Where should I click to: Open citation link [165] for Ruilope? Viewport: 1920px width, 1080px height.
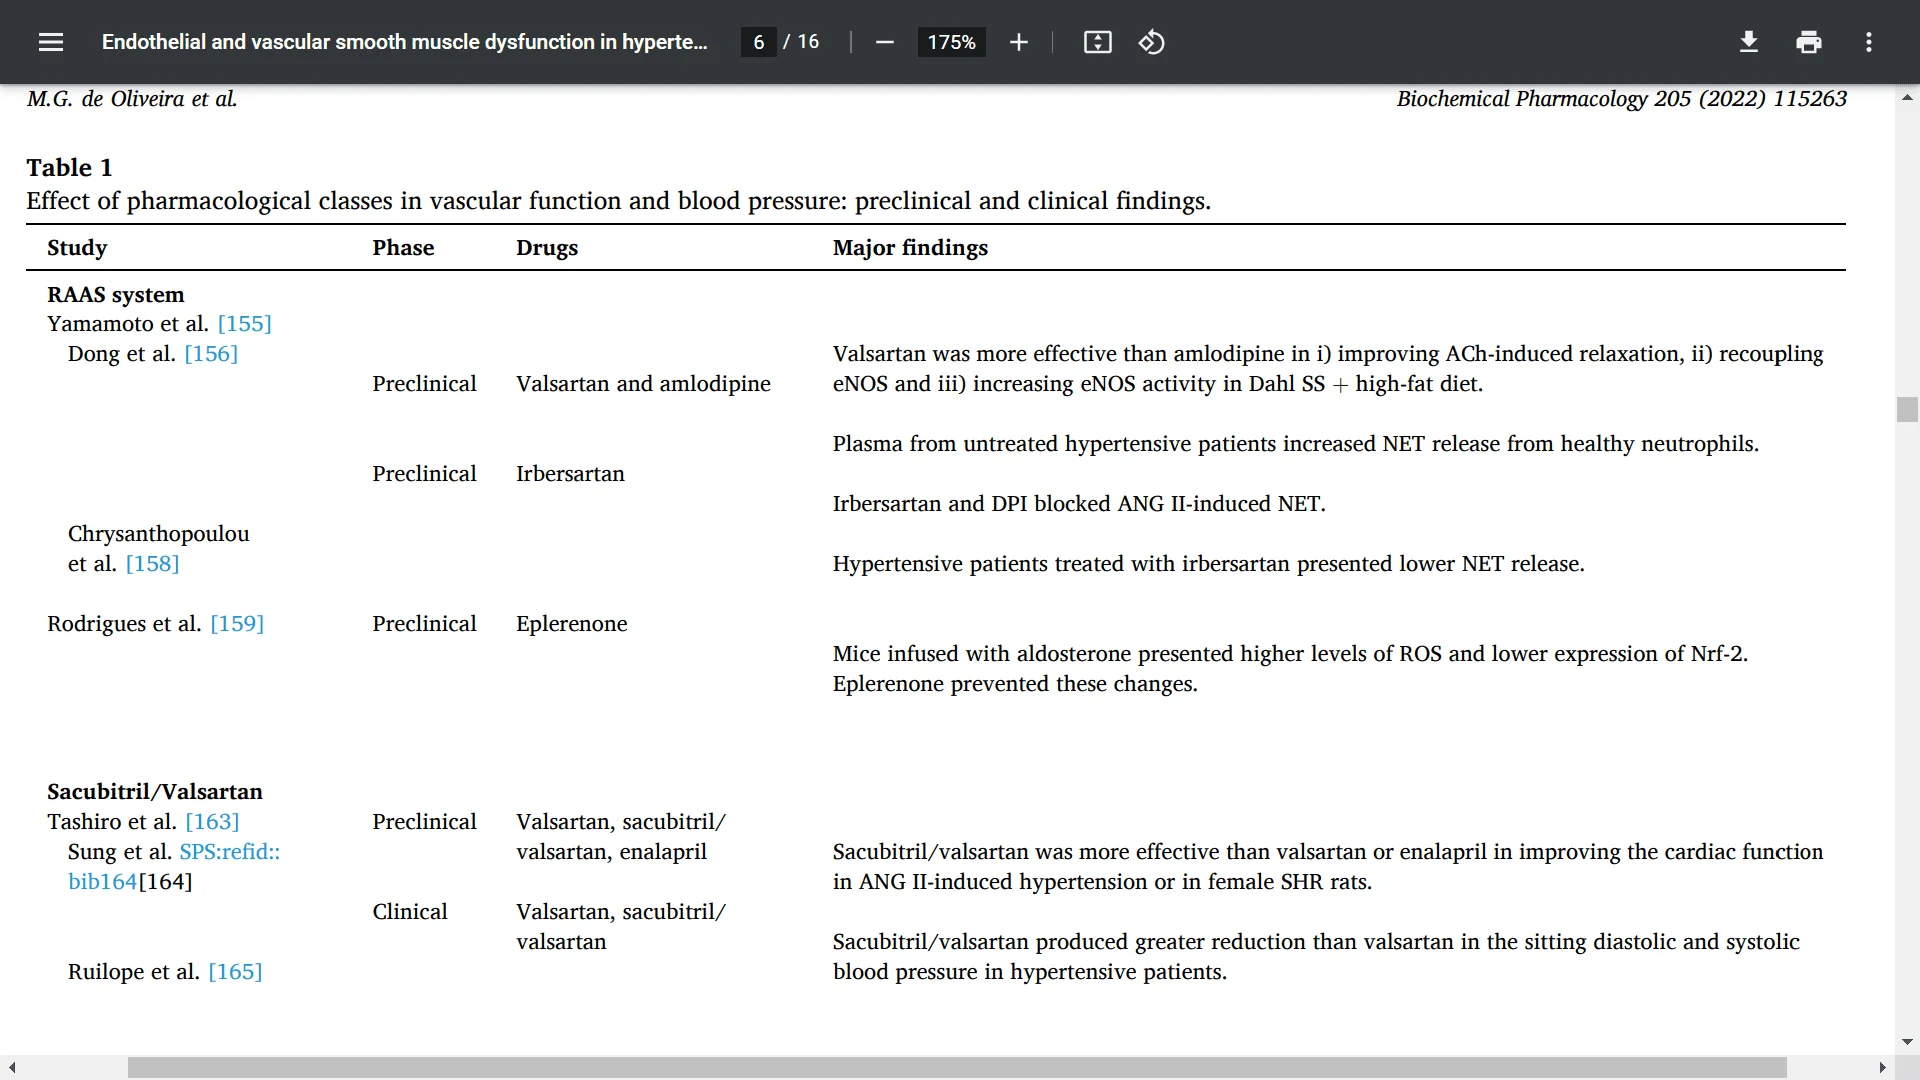point(235,972)
